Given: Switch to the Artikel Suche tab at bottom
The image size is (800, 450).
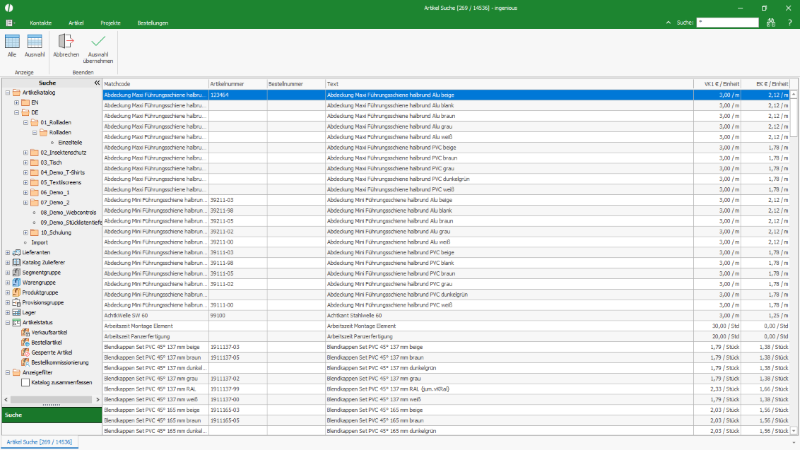Looking at the screenshot, I should (x=39, y=442).
